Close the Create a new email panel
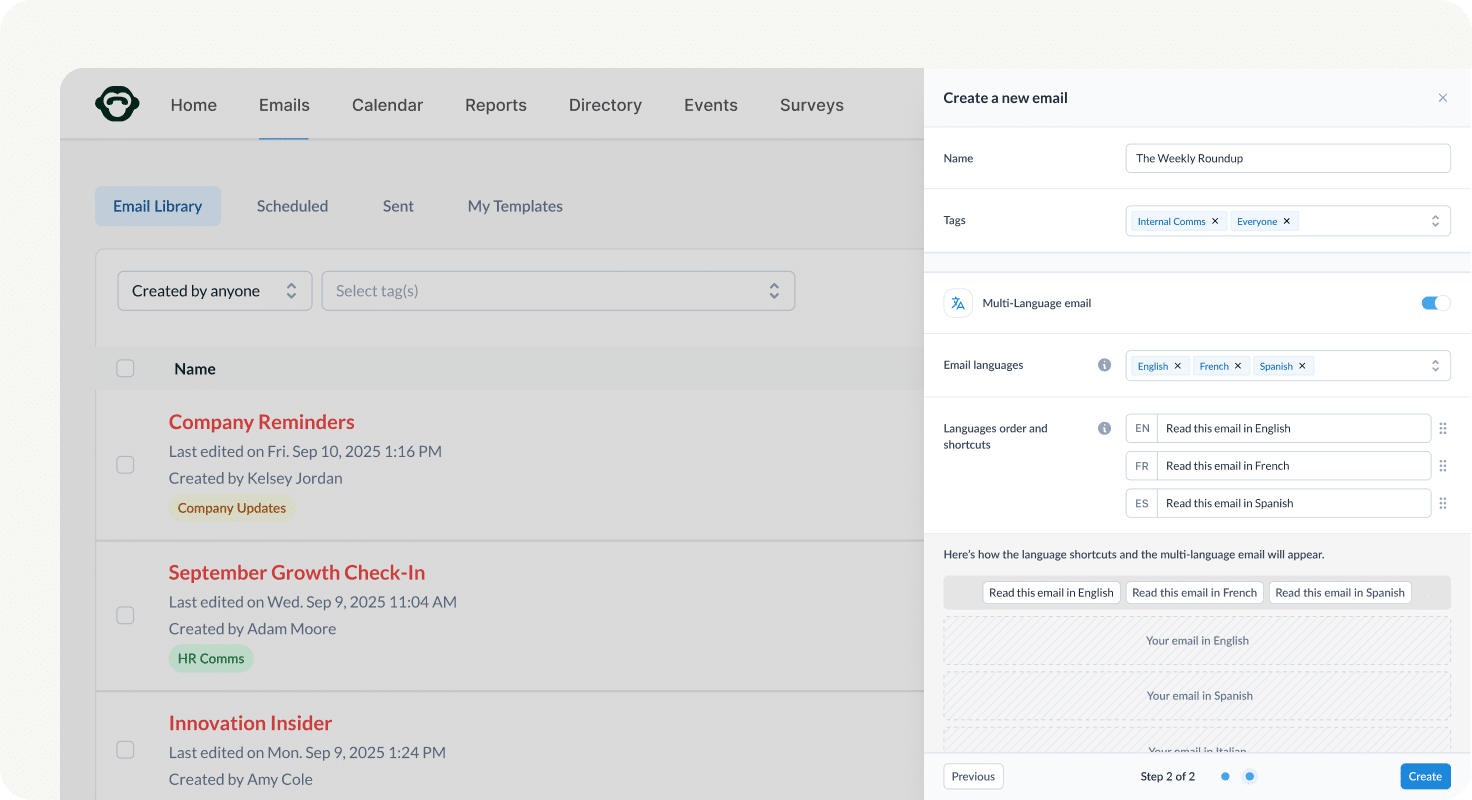This screenshot has height=800, width=1472. coord(1443,97)
